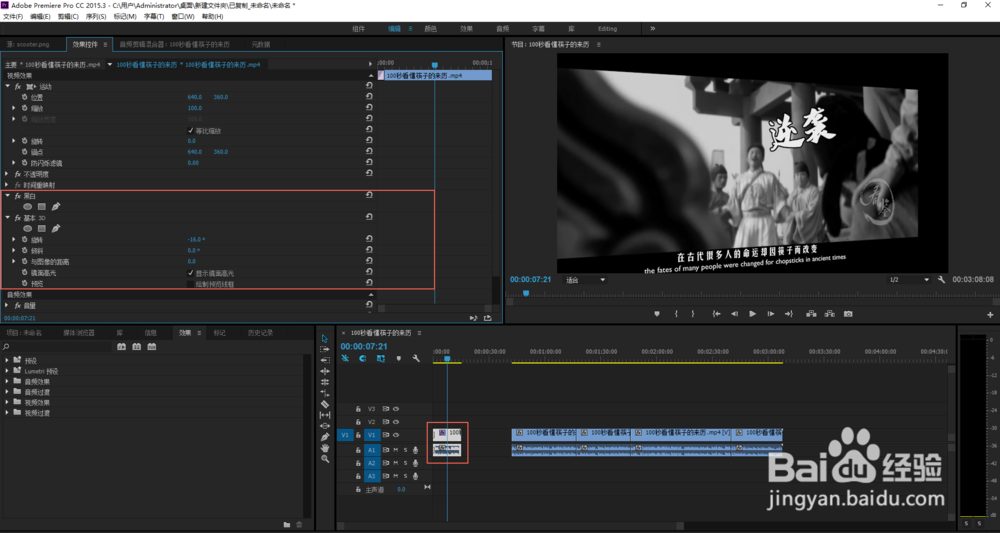
Task: Open the button editor plus icon
Action: (990, 314)
